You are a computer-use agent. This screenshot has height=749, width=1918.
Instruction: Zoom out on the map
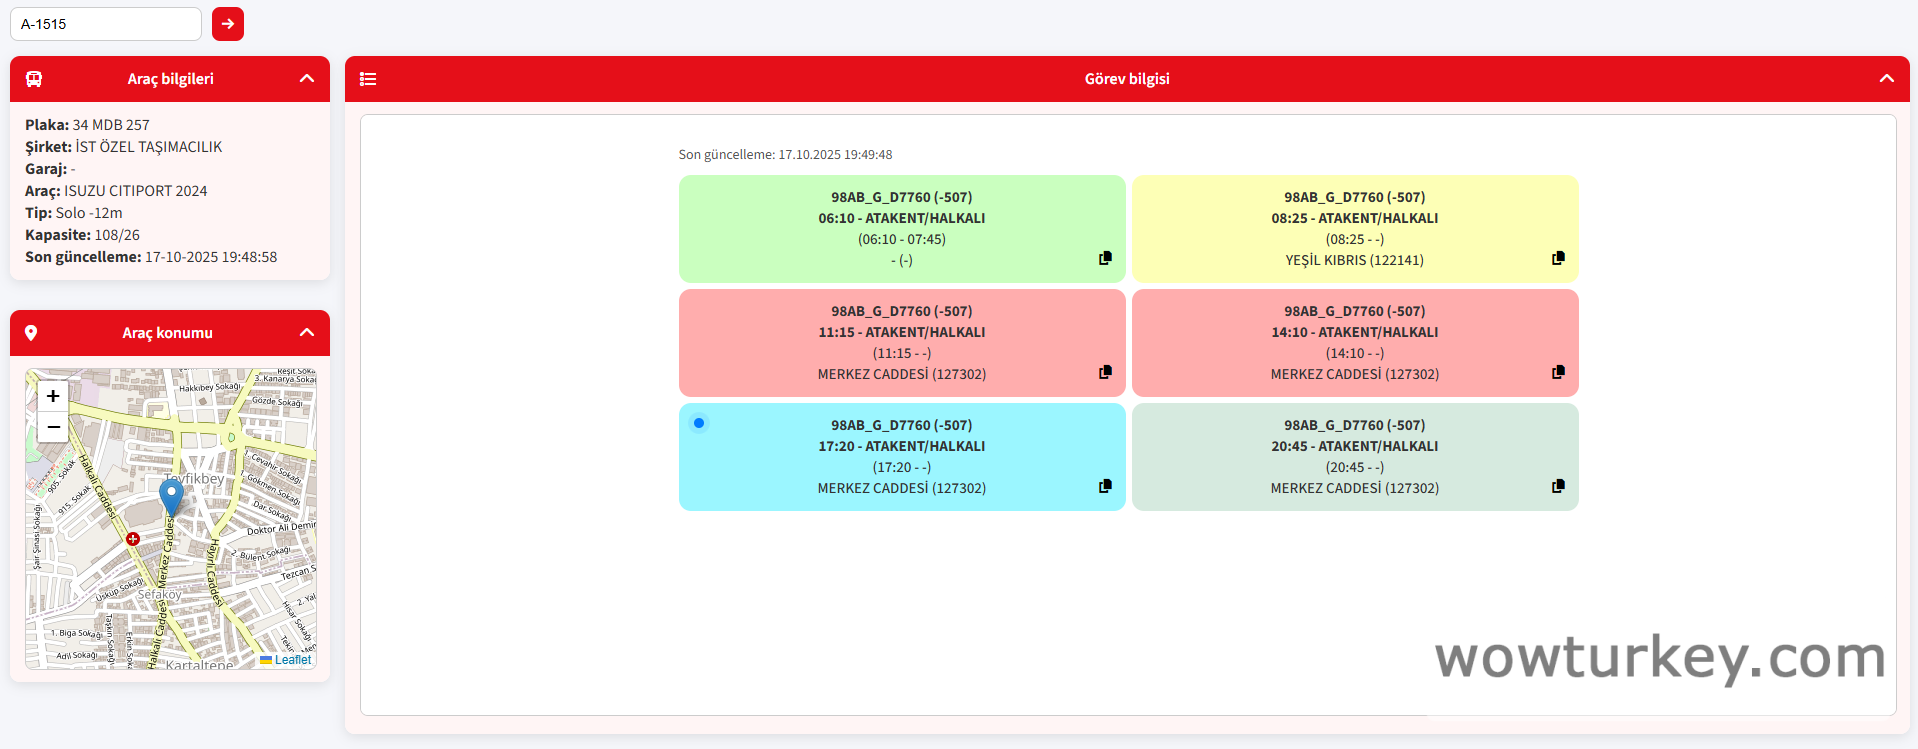click(53, 427)
